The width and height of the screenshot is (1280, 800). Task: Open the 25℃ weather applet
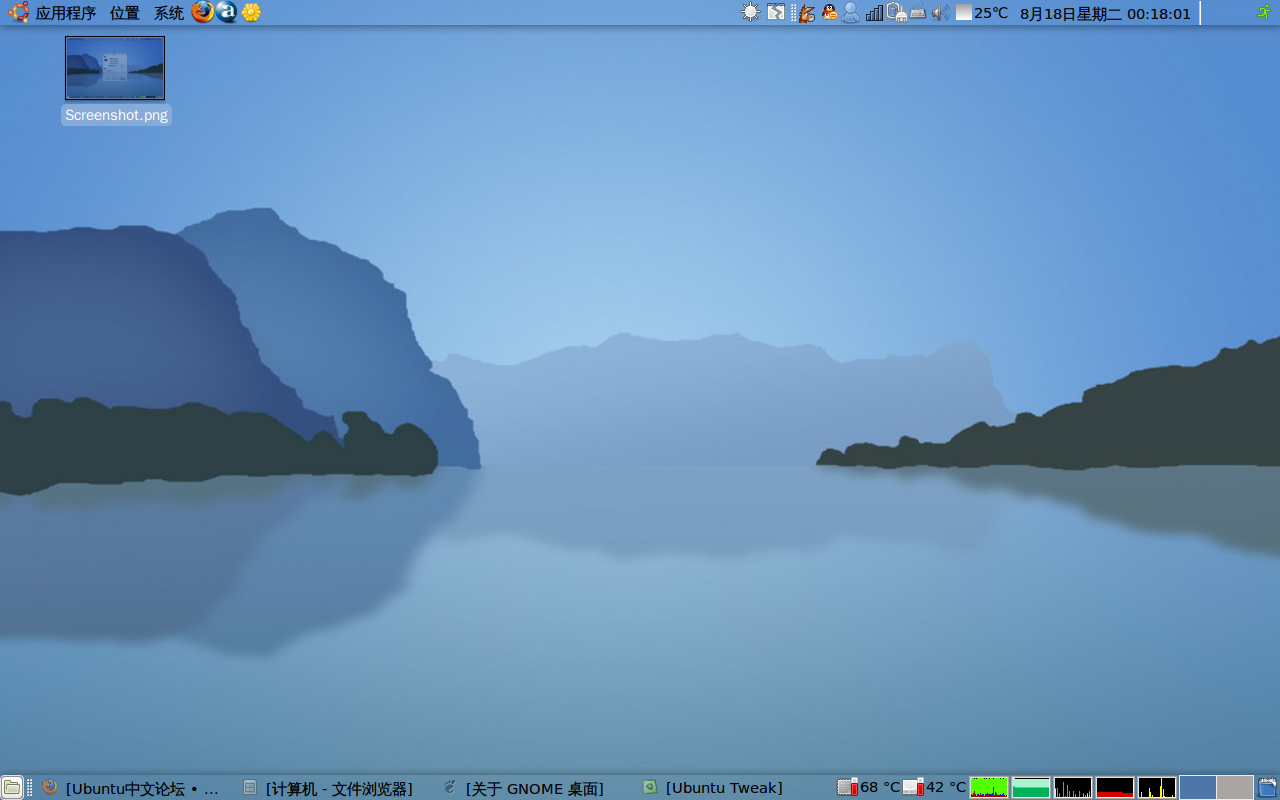click(x=982, y=13)
